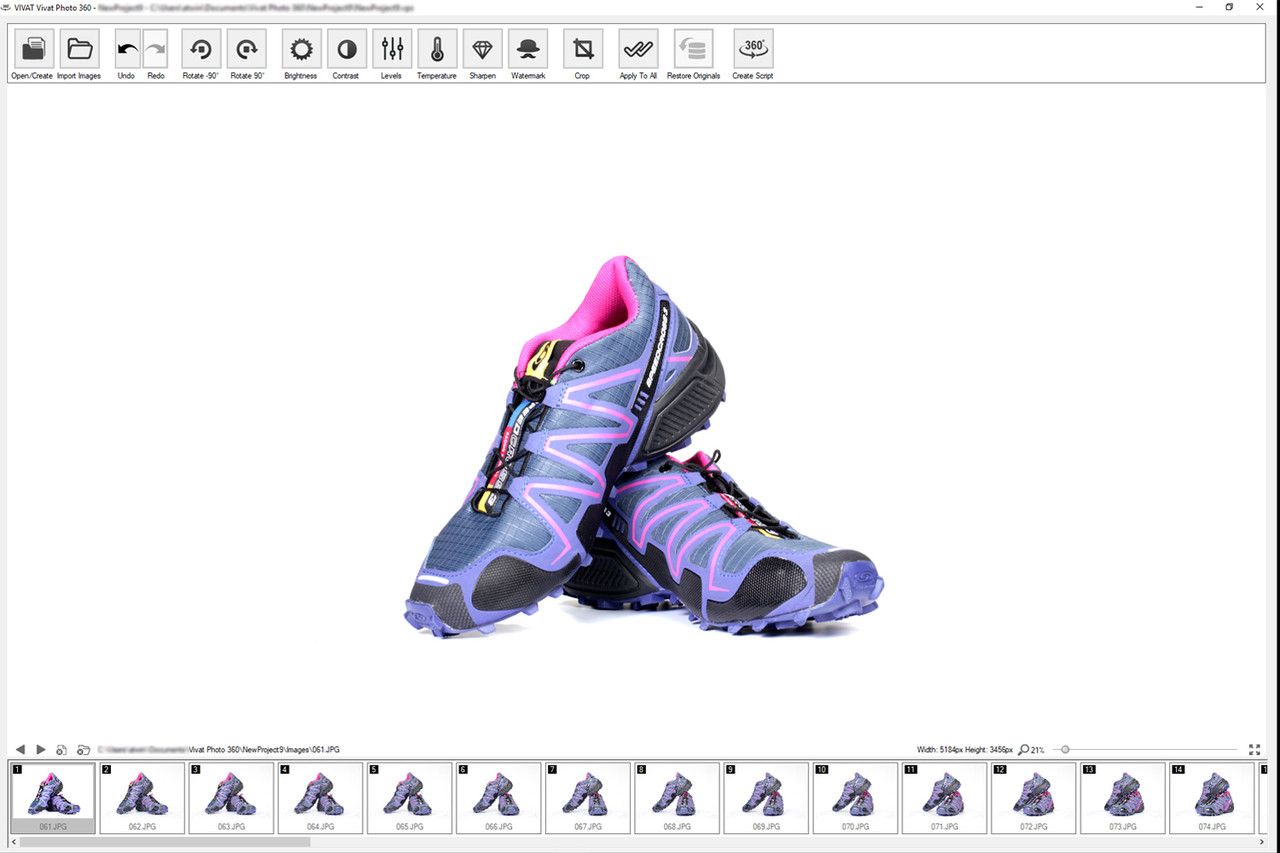This screenshot has width=1280, height=853.
Task: Click the zoom level slider
Action: coord(1066,749)
